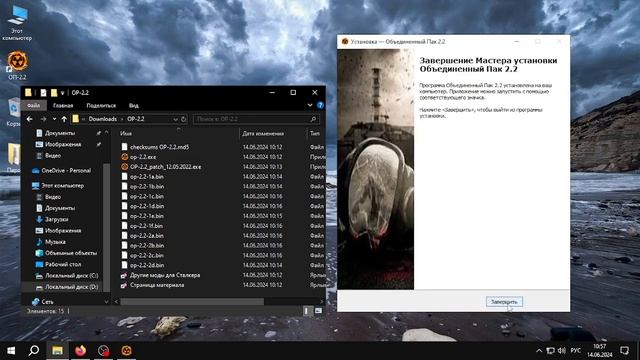
Task: Open Документы in quick access pane
Action: 60,133
